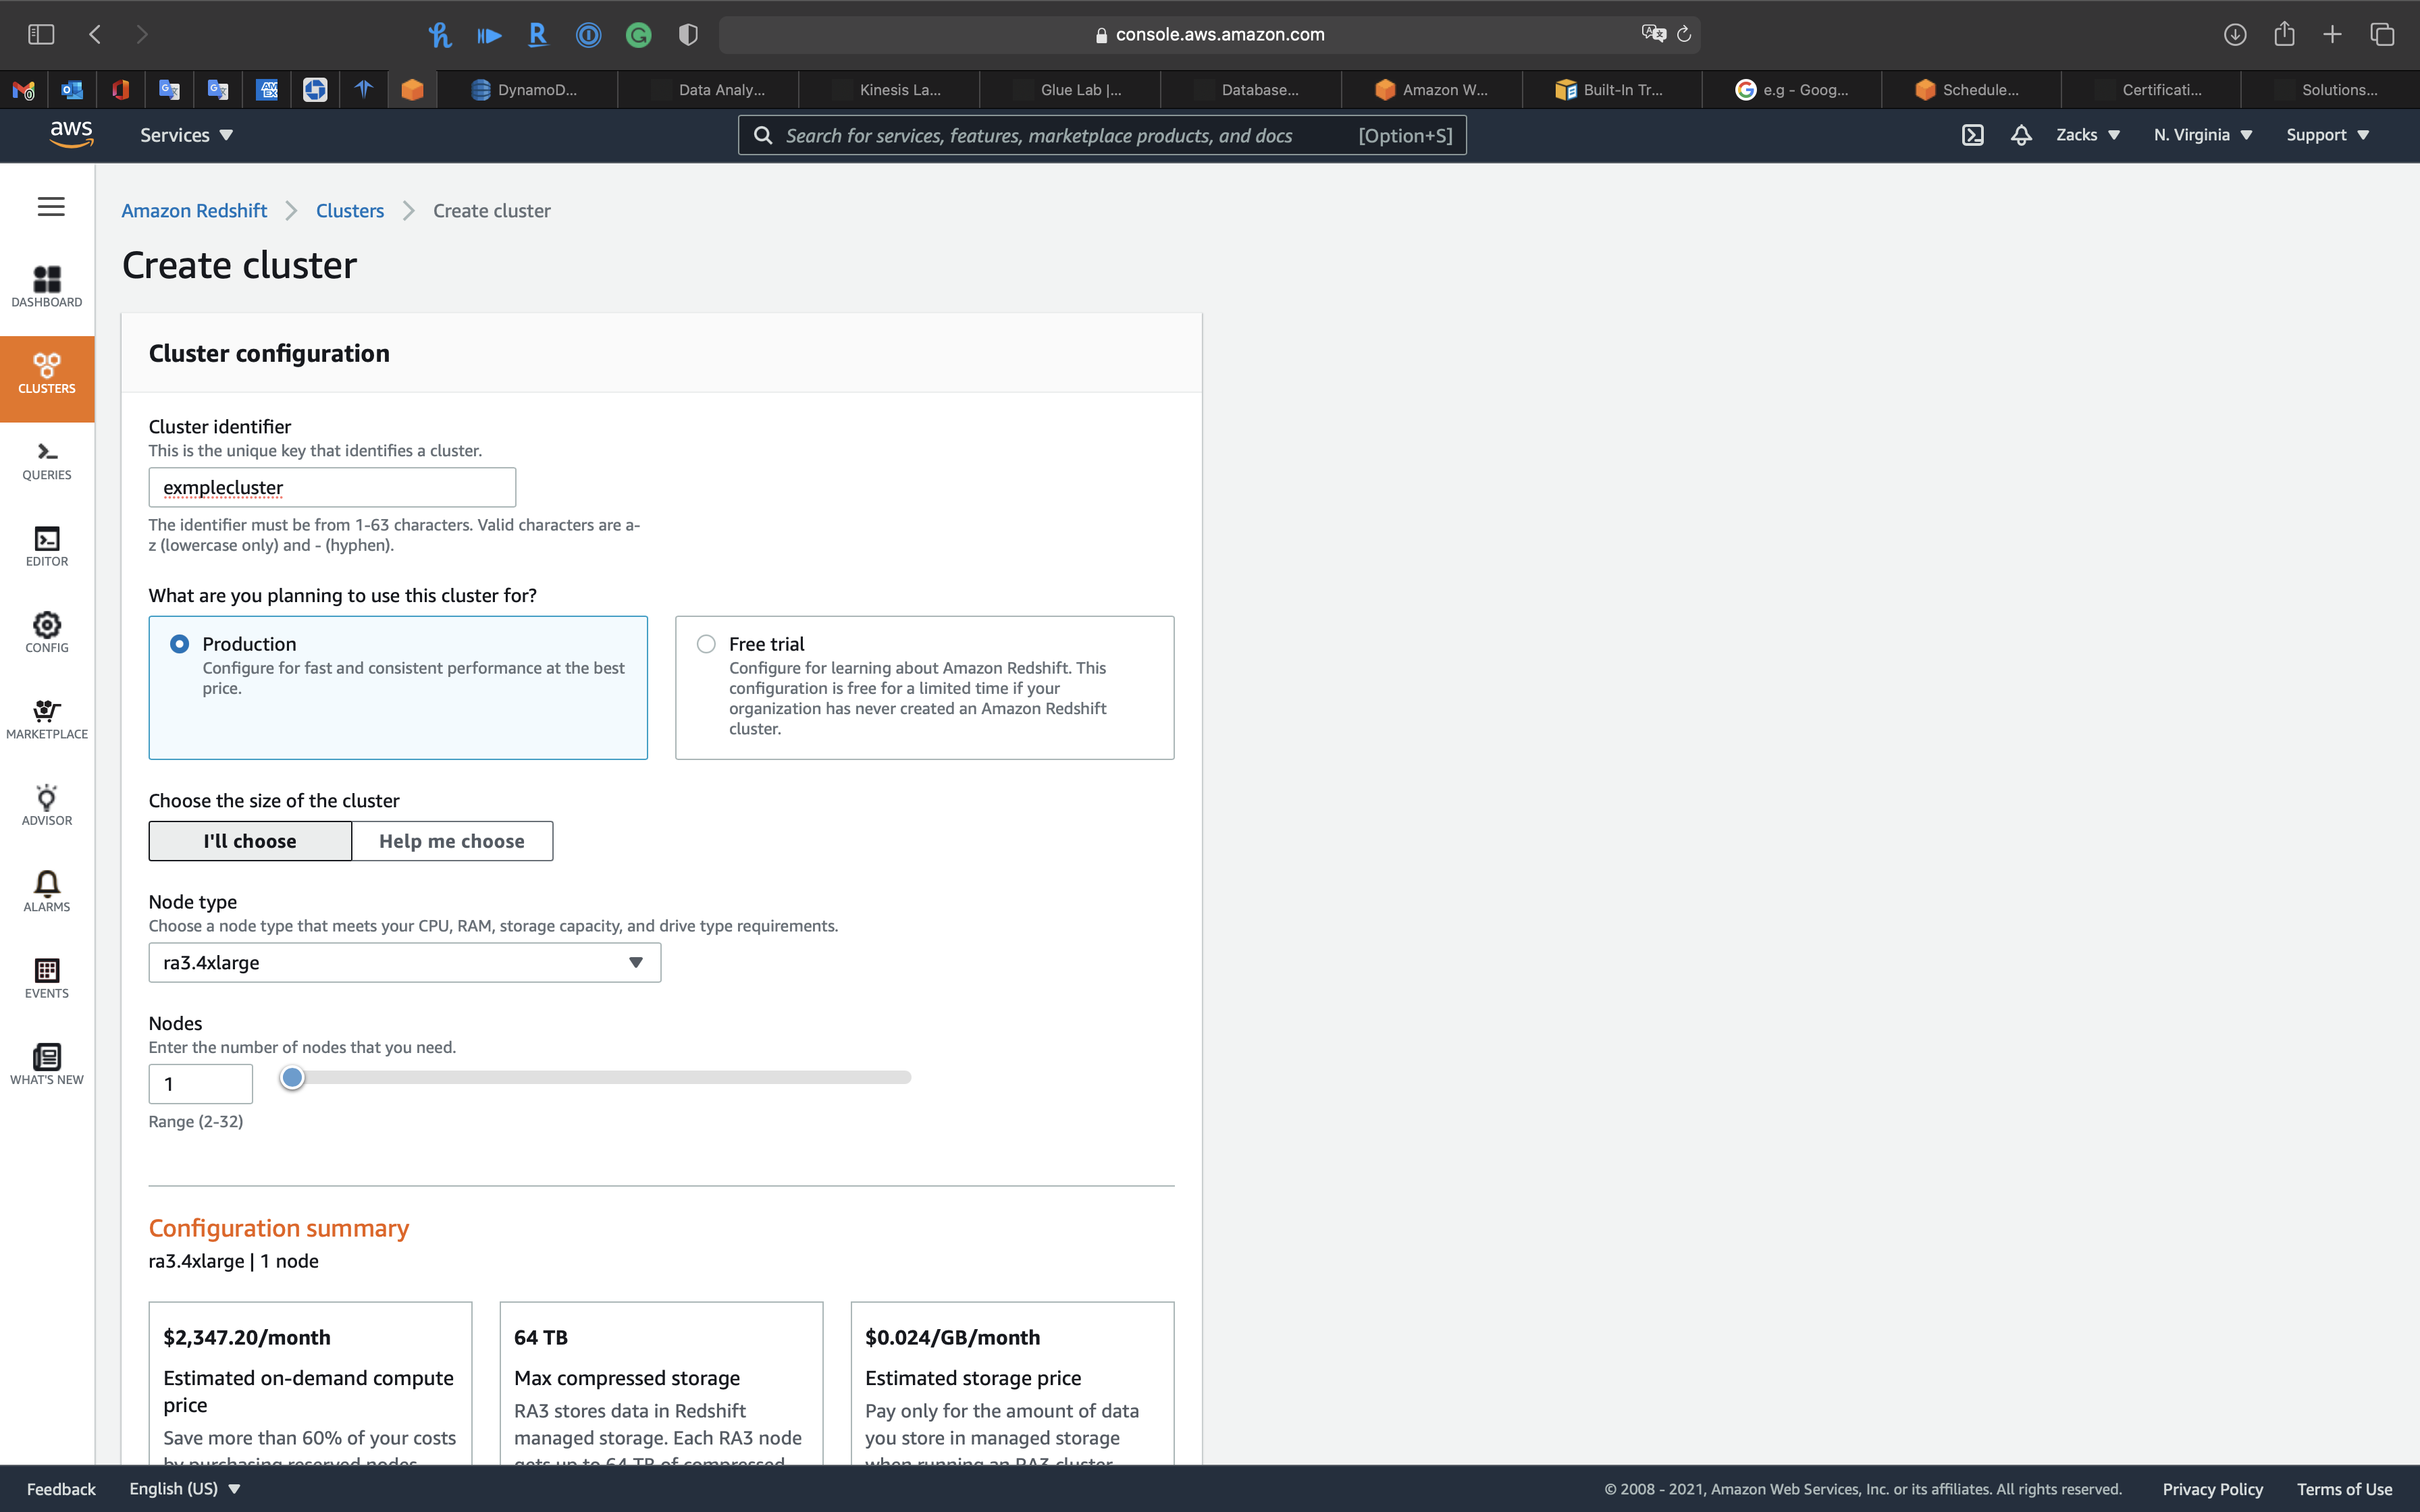
Task: Launch AWS CloudShell icon in header
Action: pos(1972,135)
